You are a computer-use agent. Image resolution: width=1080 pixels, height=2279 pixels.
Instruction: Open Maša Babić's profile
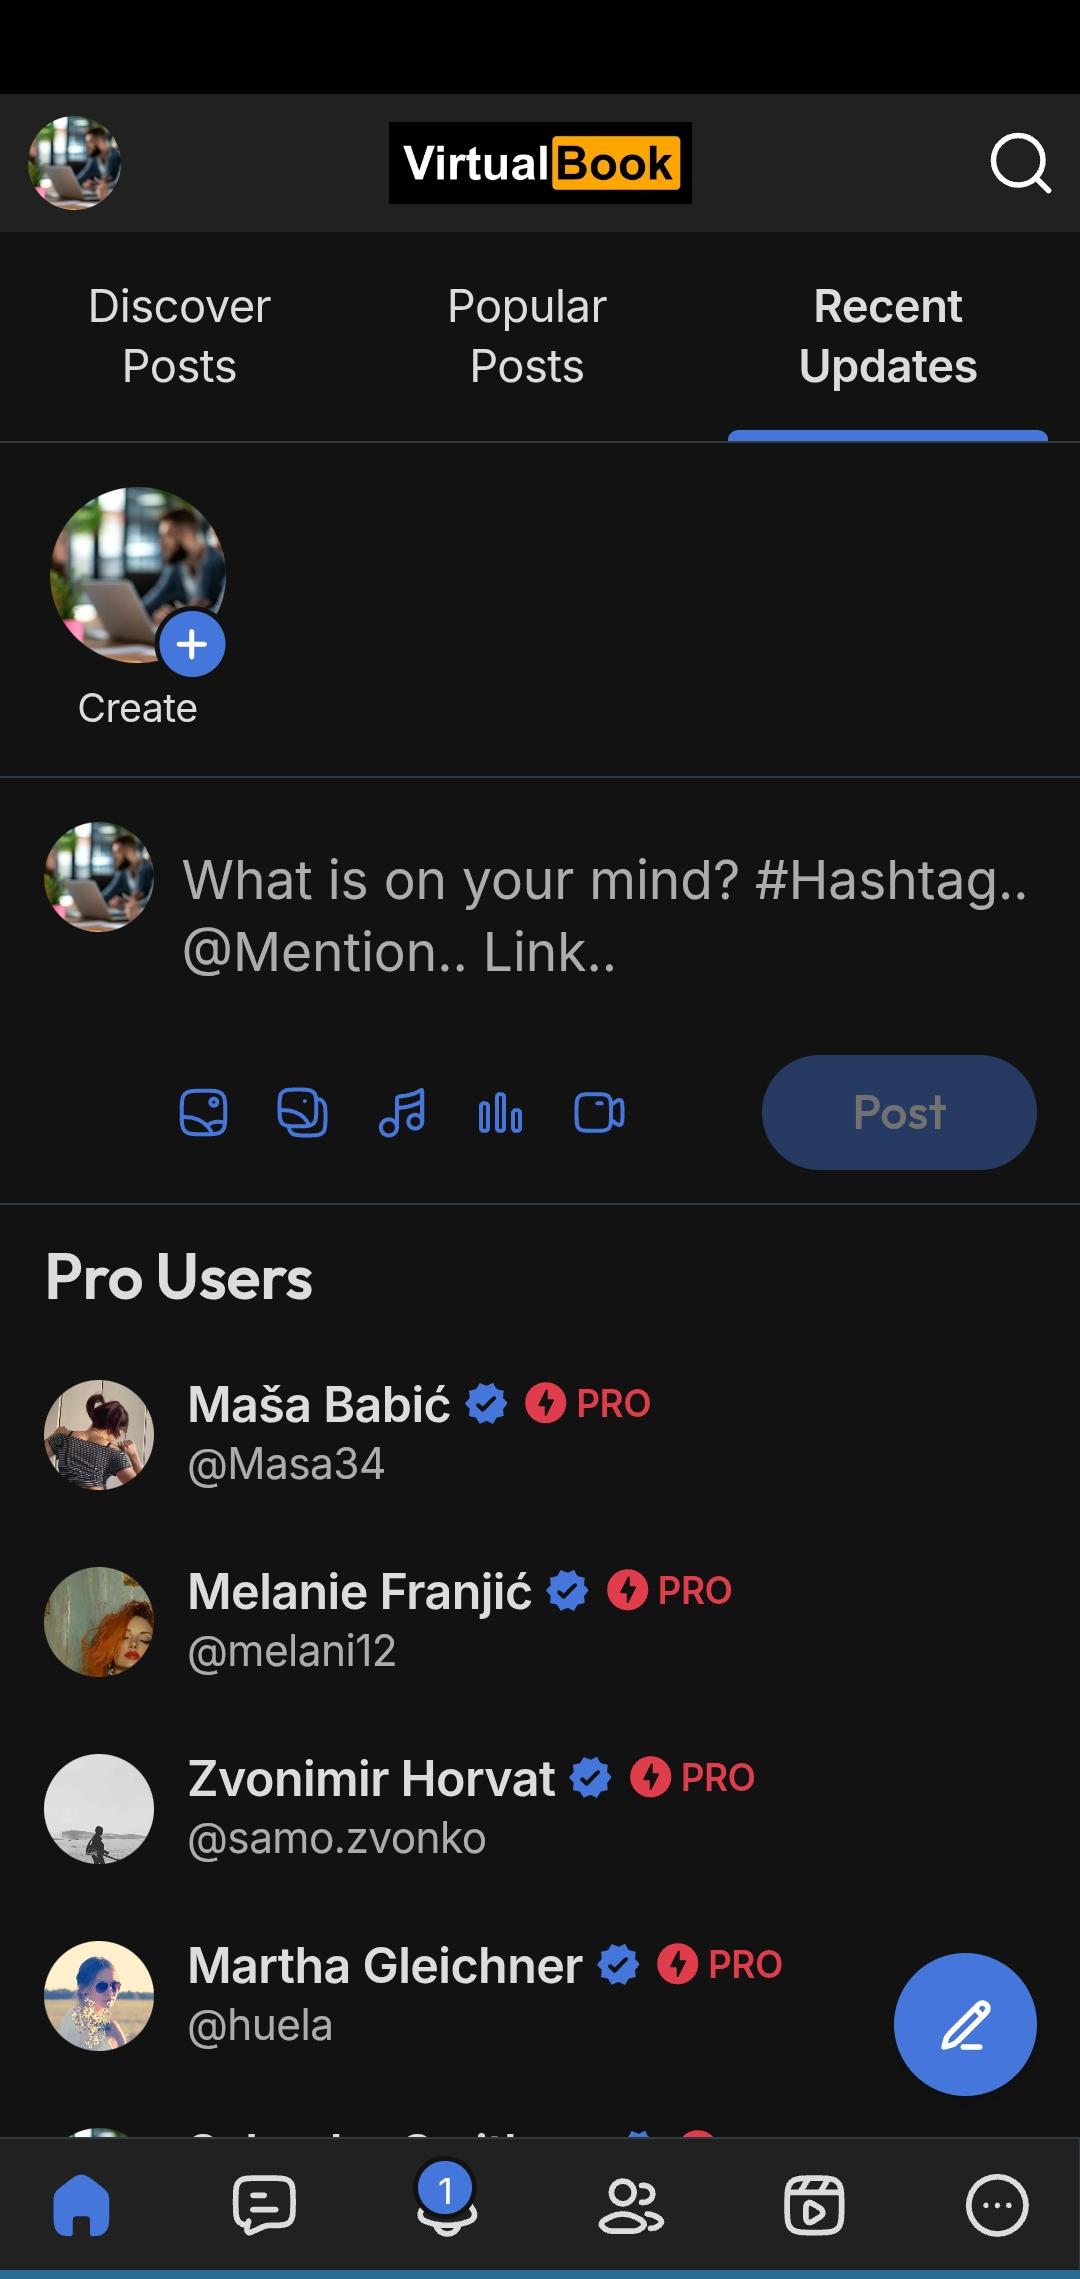319,1404
